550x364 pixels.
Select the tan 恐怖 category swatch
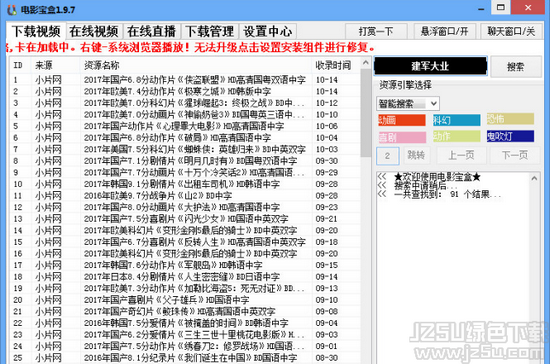point(510,119)
